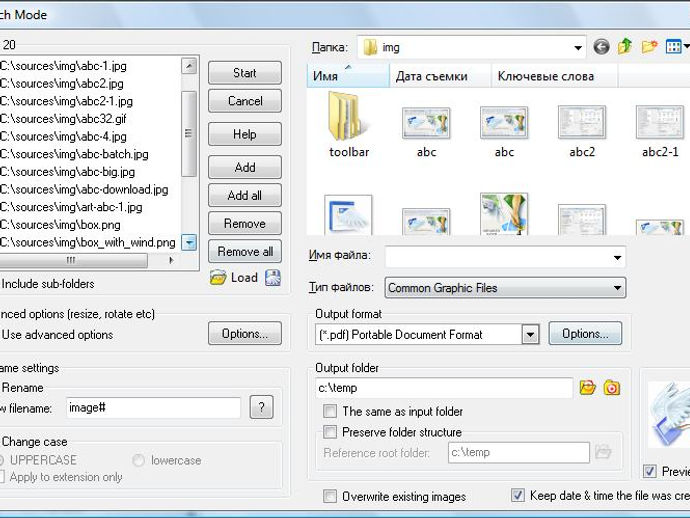
Task: Create new folder icon
Action: [x=649, y=46]
